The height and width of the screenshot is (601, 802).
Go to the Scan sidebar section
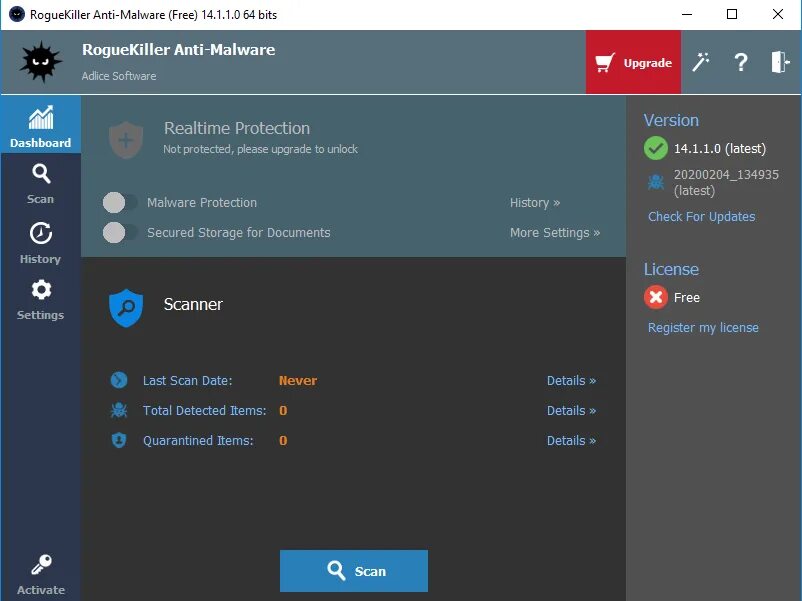(40, 184)
